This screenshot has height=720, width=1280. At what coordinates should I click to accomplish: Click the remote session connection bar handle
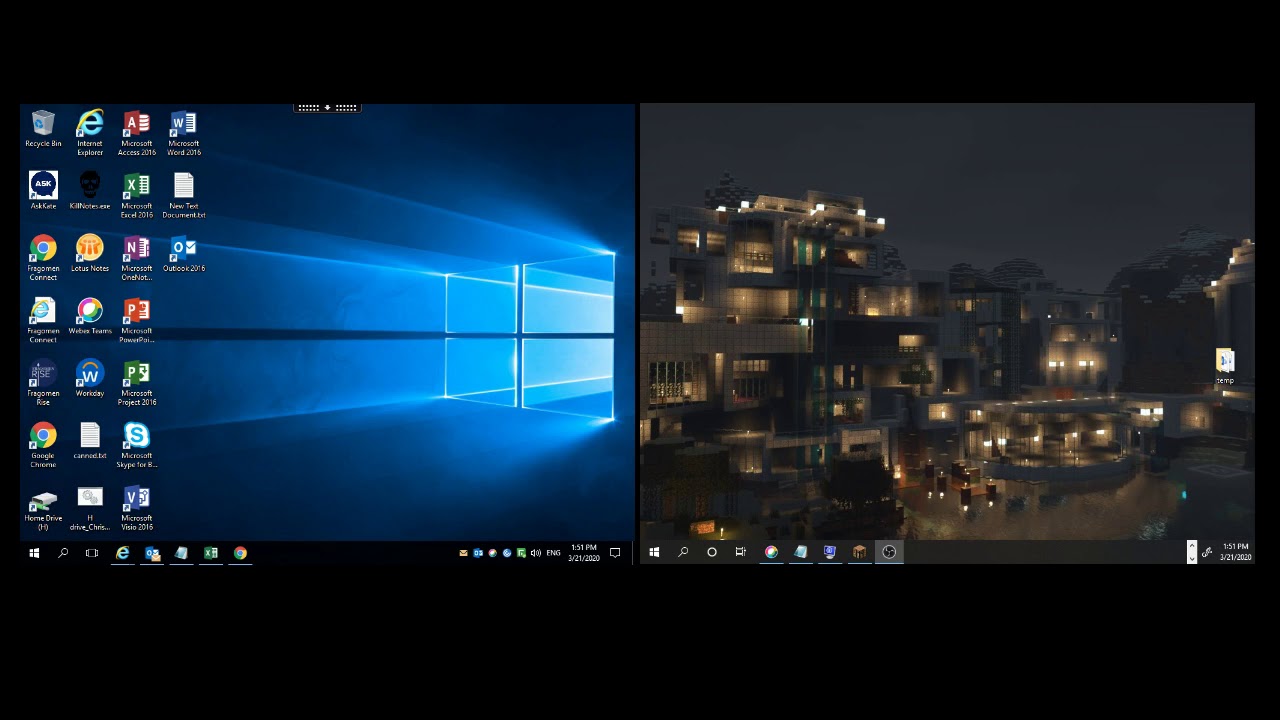point(327,107)
